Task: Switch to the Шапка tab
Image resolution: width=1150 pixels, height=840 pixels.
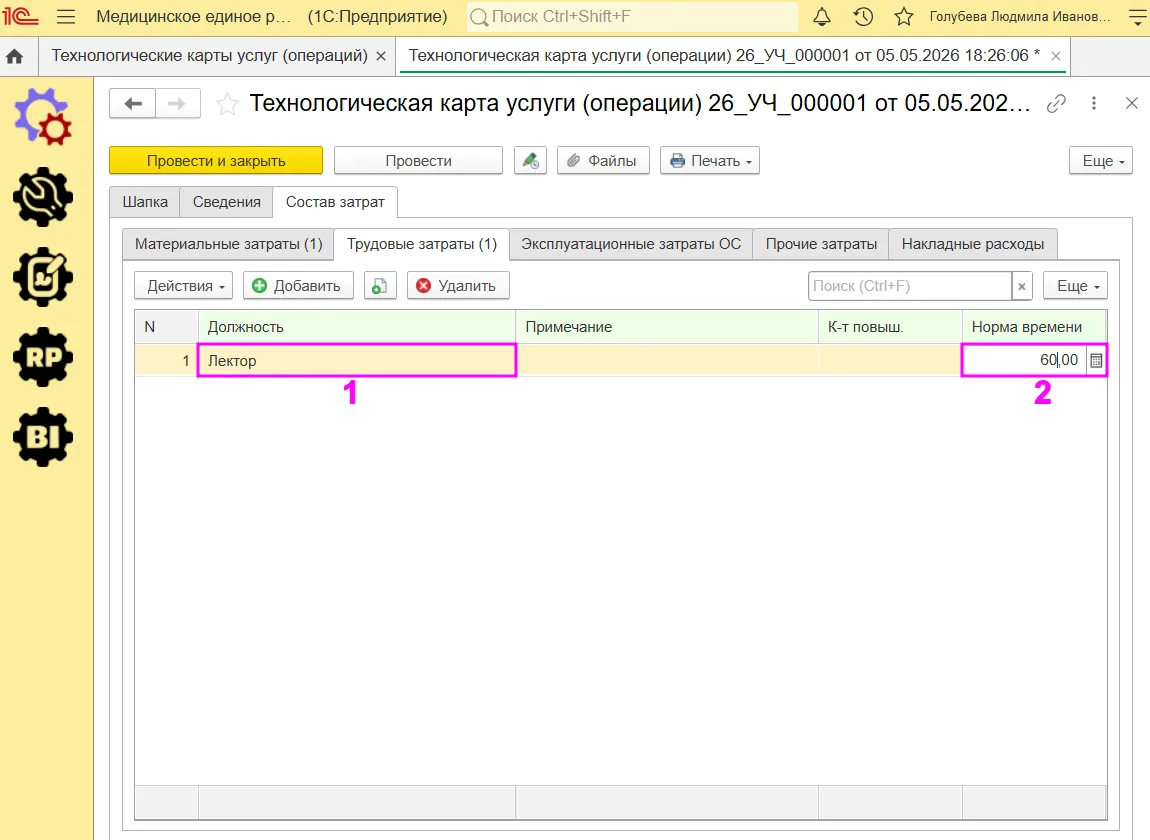Action: [145, 202]
